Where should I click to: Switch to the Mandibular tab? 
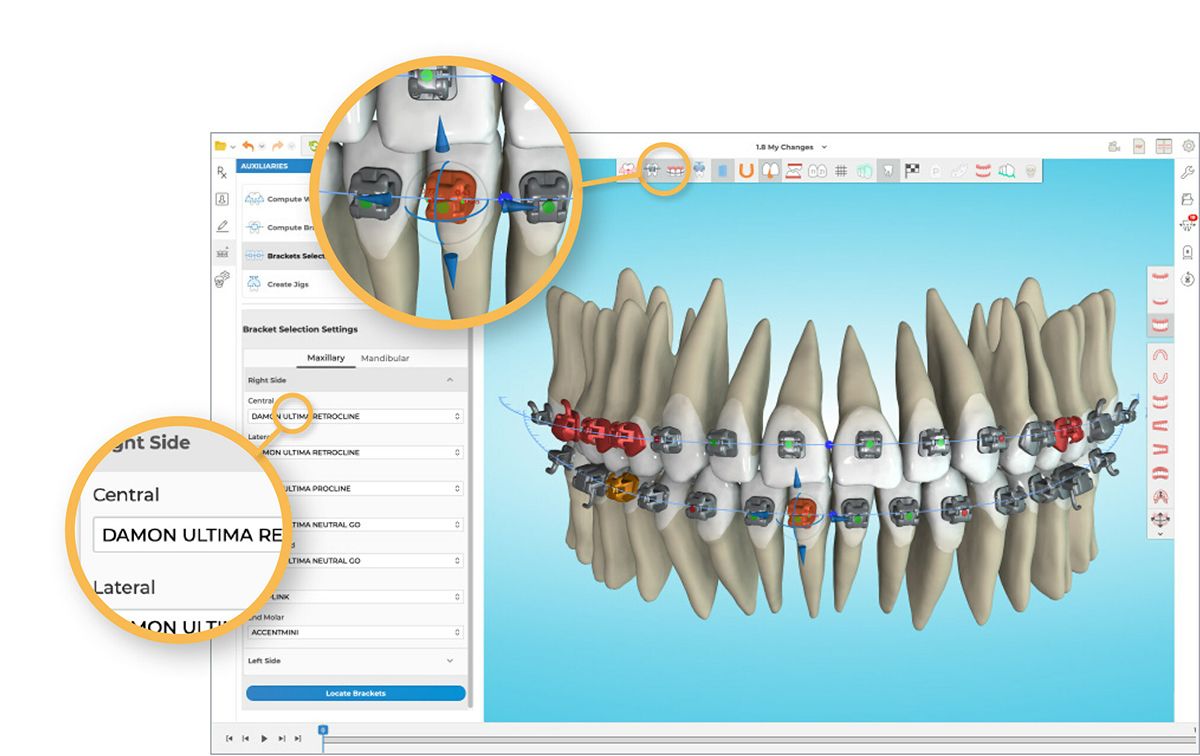[x=385, y=358]
